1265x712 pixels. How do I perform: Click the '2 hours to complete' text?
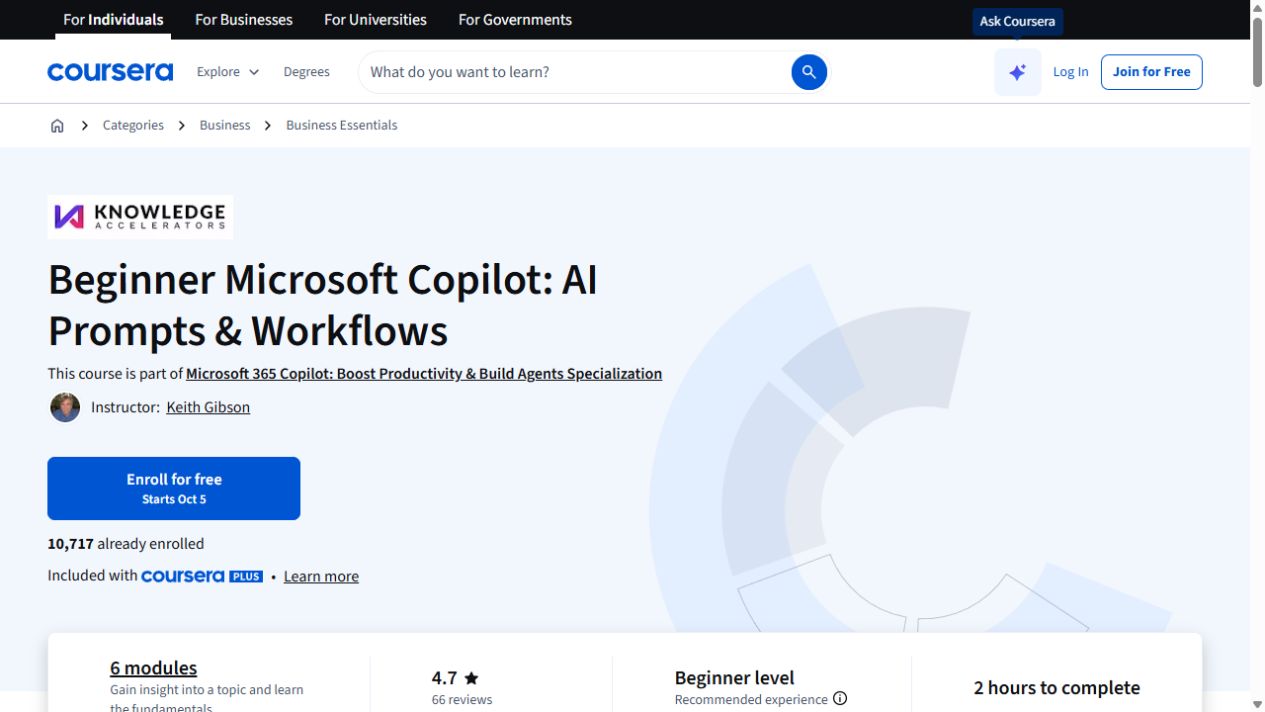1057,687
